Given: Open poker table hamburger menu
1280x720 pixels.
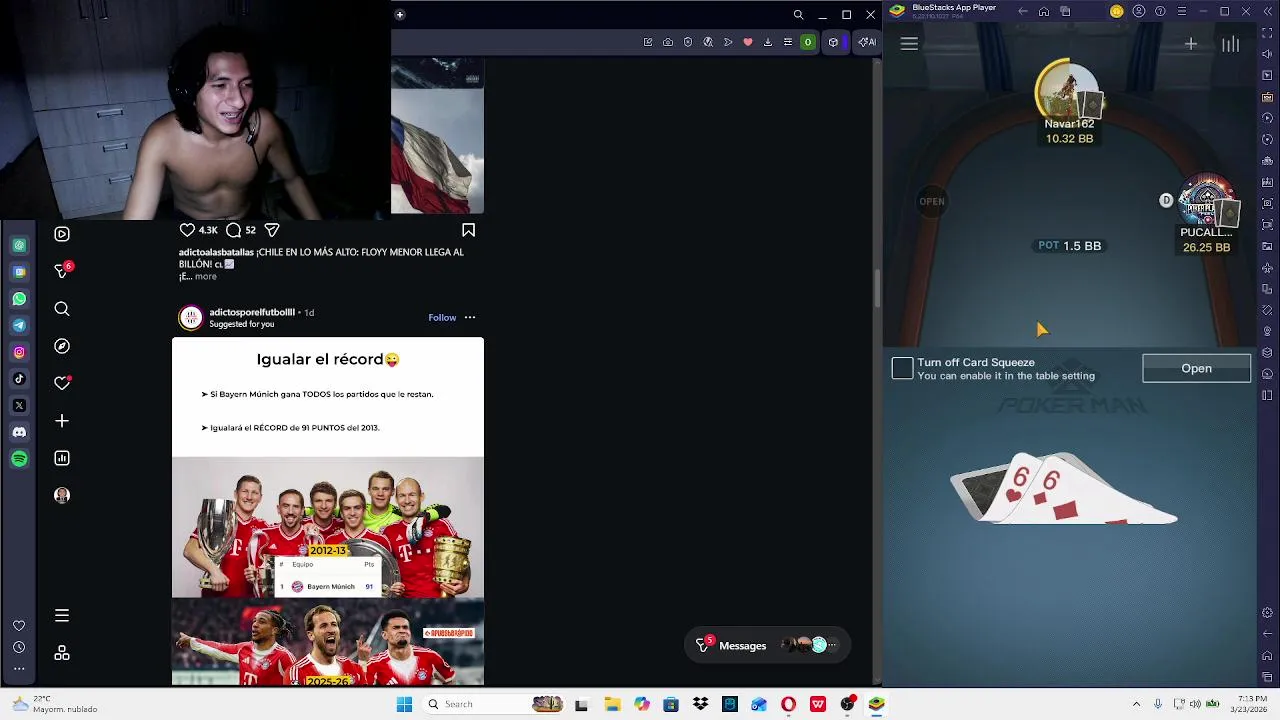Looking at the screenshot, I should (x=909, y=43).
